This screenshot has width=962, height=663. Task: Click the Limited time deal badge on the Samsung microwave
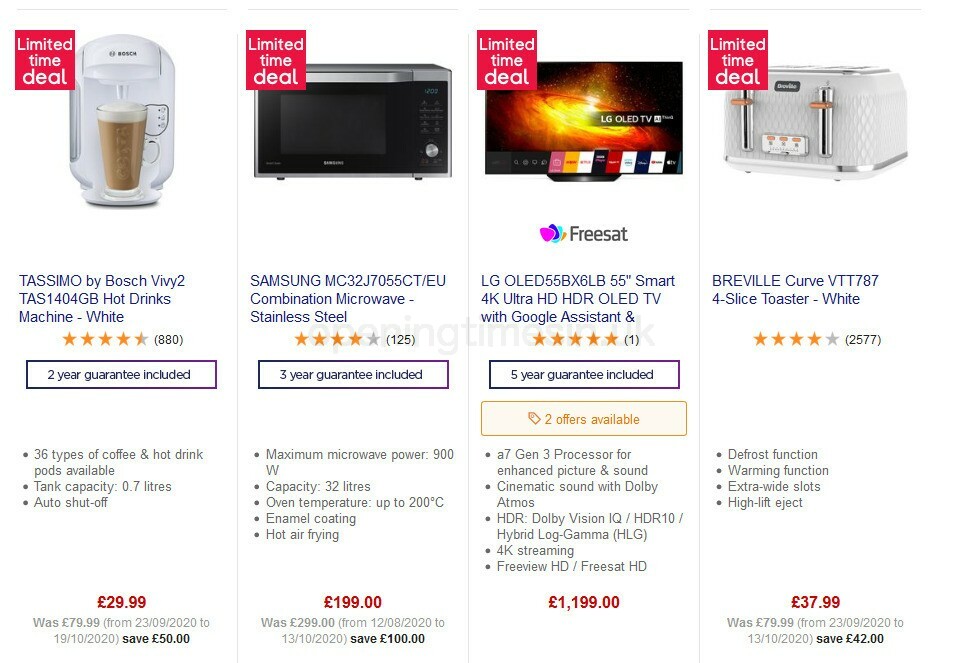(x=275, y=60)
